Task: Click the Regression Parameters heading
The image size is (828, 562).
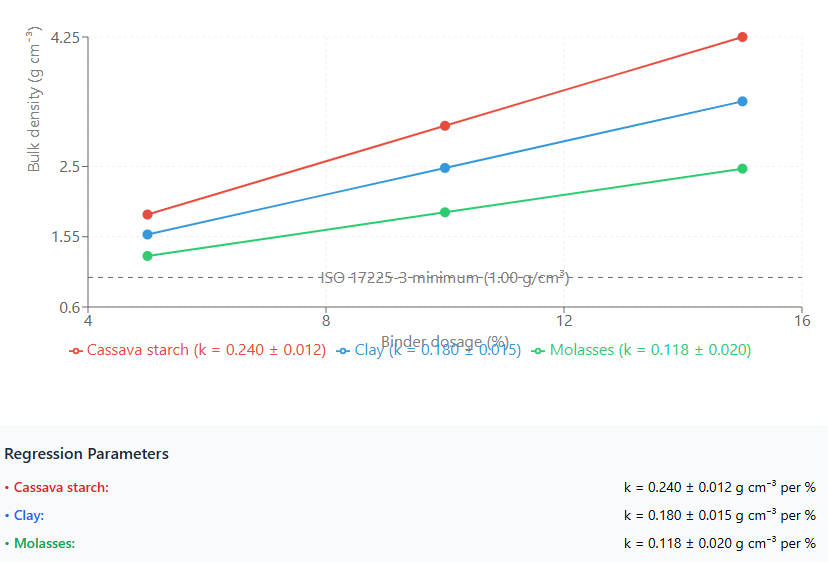Action: (x=86, y=454)
